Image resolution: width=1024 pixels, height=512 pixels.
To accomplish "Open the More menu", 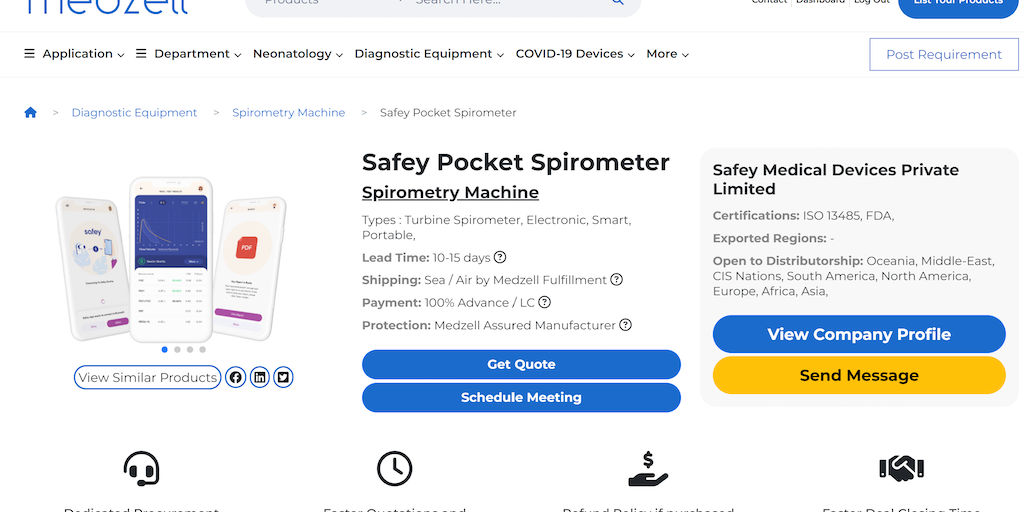I will 667,54.
